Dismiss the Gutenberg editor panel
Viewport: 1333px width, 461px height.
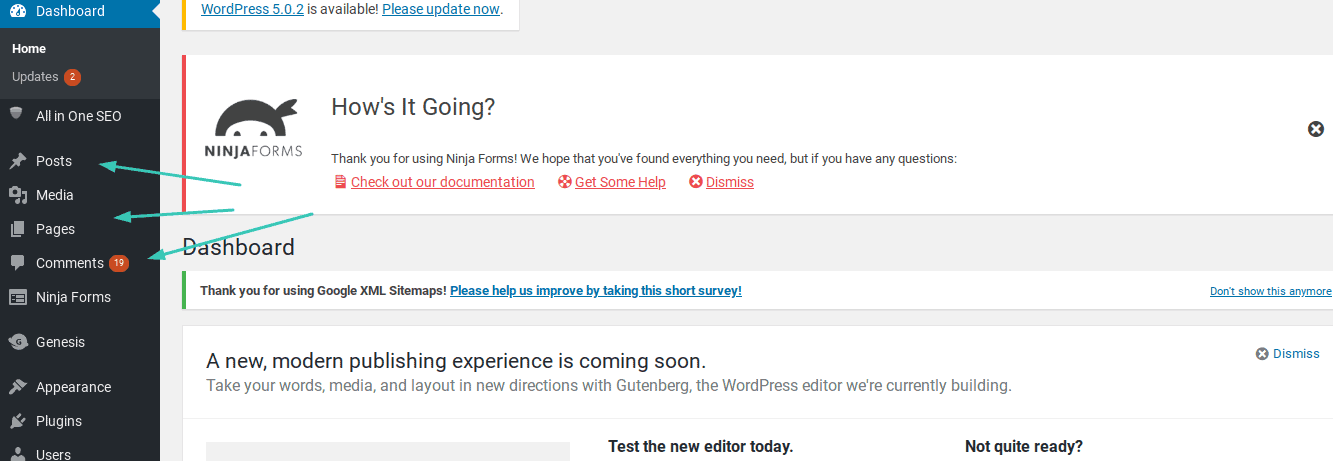point(1288,354)
